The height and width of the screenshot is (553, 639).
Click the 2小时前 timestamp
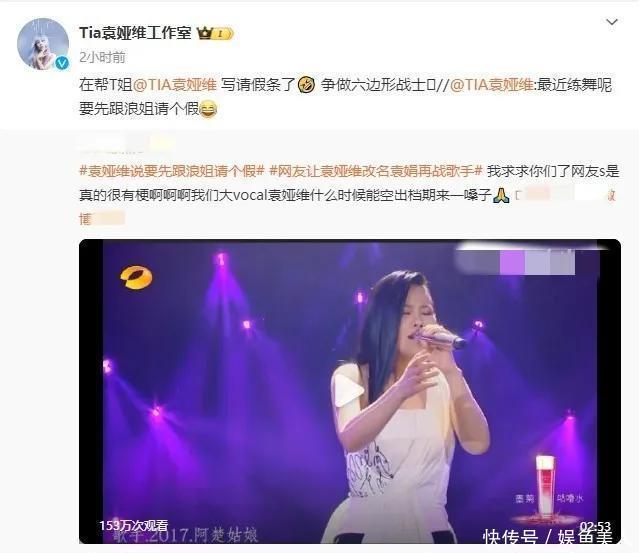click(x=102, y=57)
